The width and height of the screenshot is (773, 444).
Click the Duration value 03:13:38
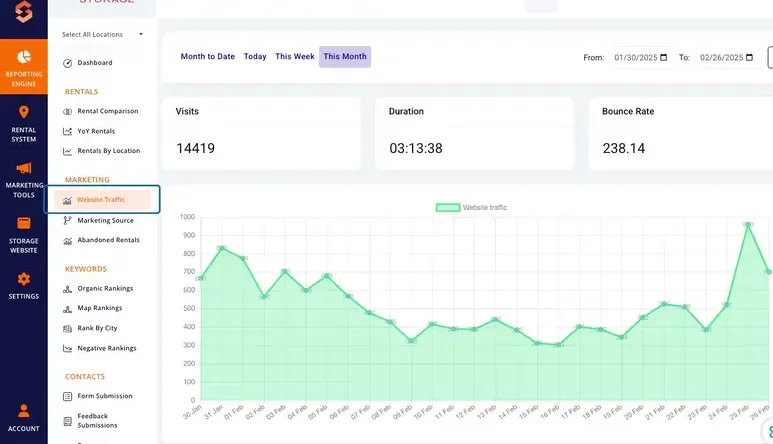click(416, 148)
